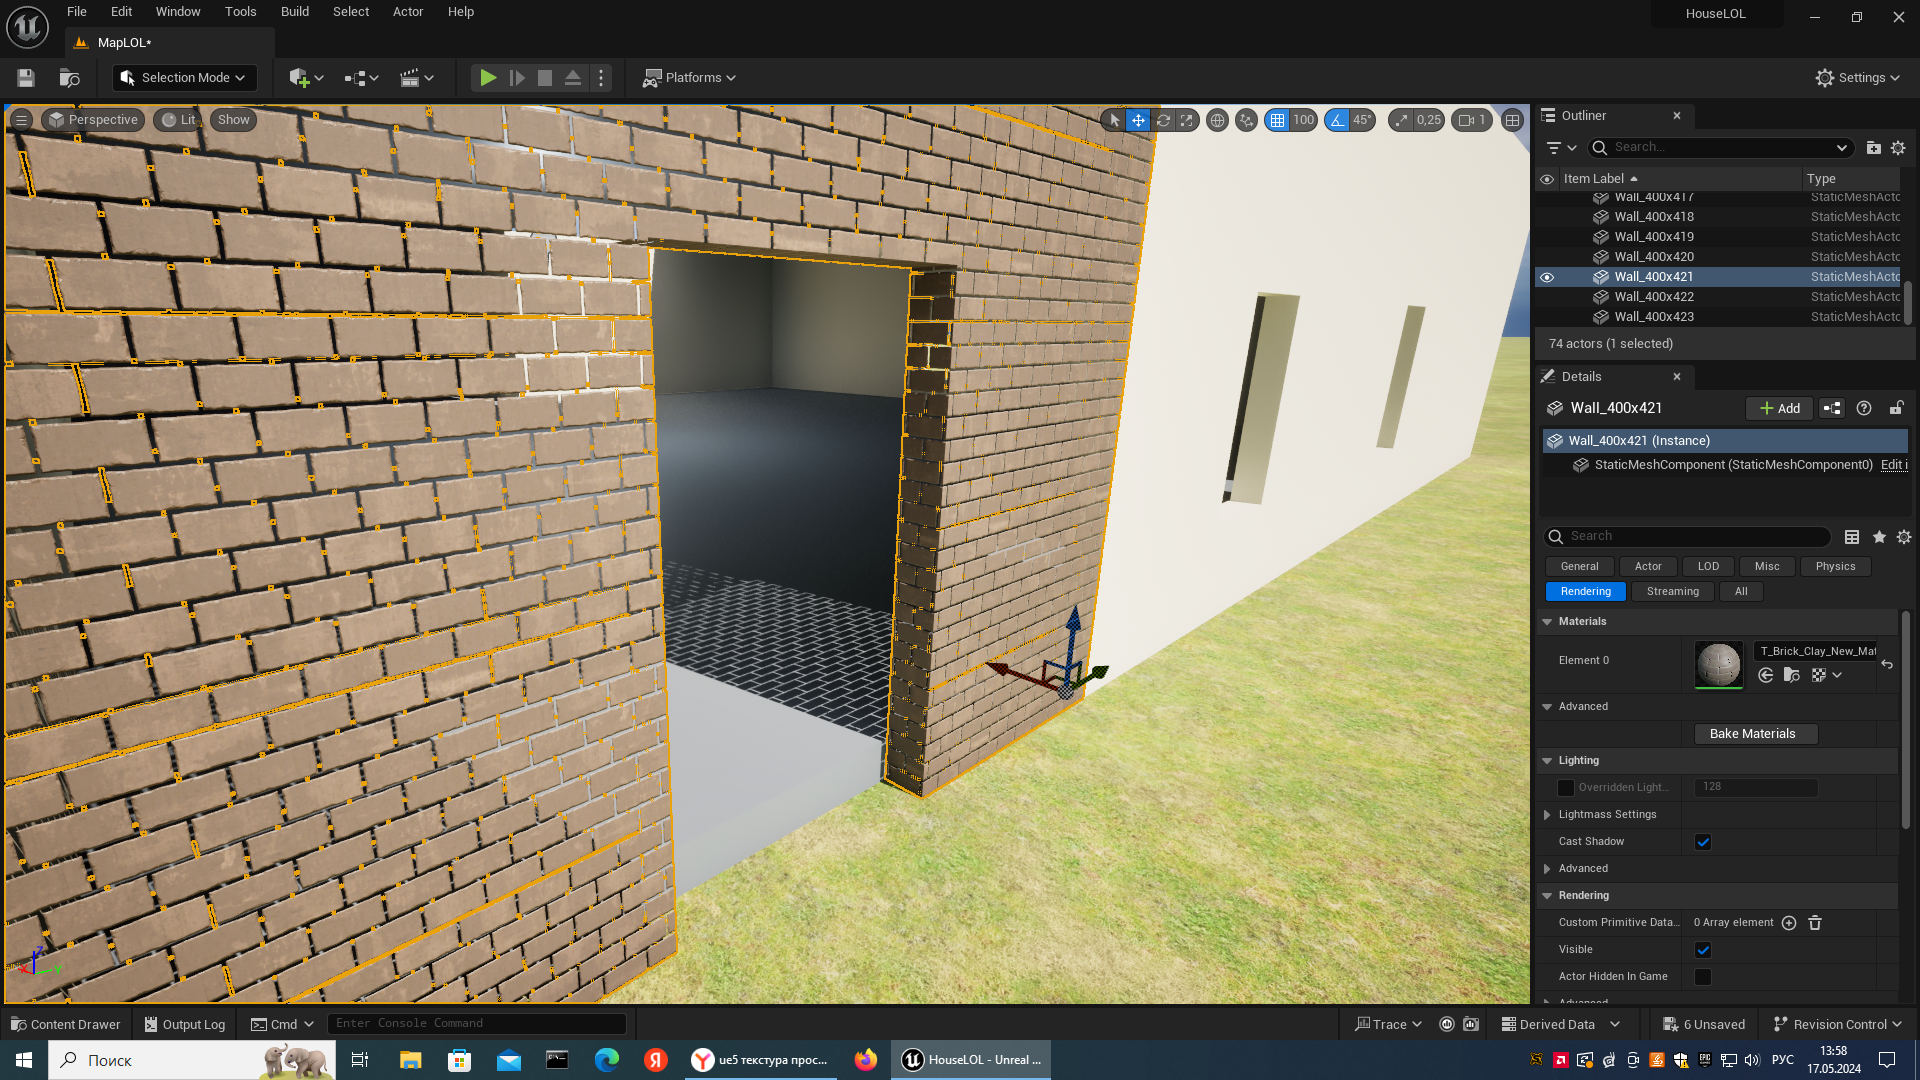This screenshot has height=1080, width=1920.
Task: Click the Play level button
Action: tap(487, 78)
